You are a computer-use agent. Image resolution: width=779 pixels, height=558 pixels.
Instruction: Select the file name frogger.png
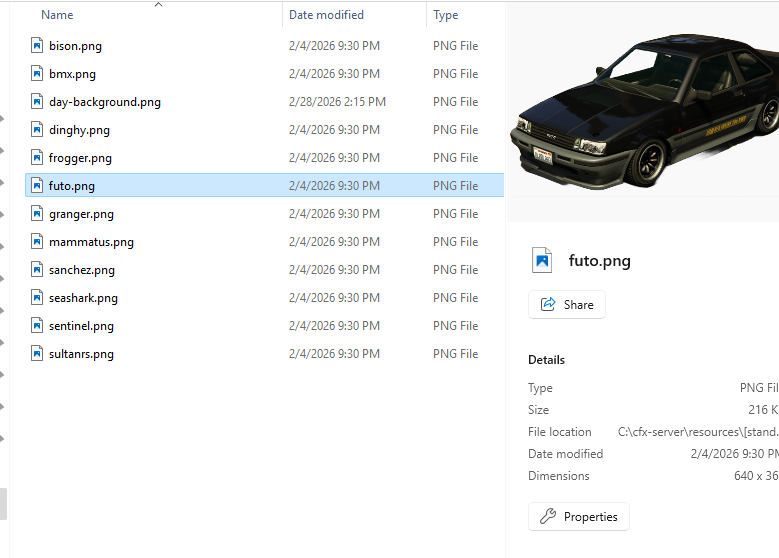[80, 158]
